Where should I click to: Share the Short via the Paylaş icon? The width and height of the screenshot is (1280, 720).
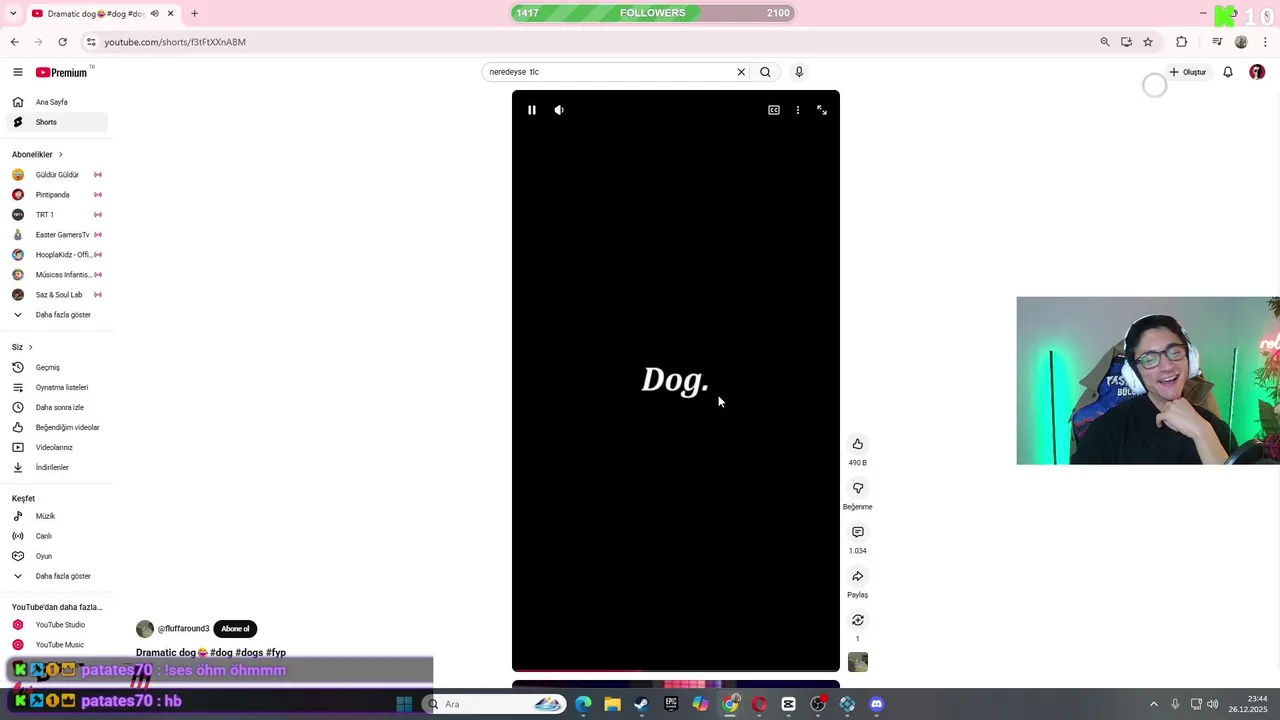(x=858, y=576)
